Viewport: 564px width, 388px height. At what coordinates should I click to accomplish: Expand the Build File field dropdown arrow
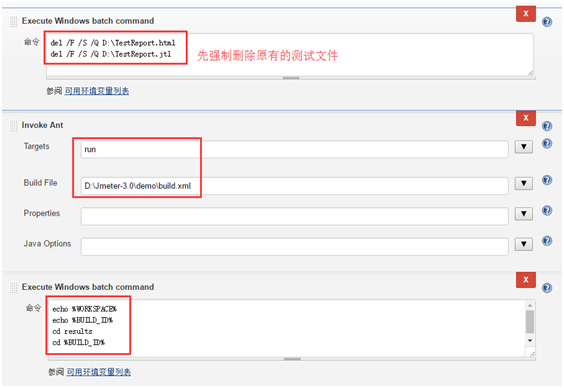pos(523,183)
